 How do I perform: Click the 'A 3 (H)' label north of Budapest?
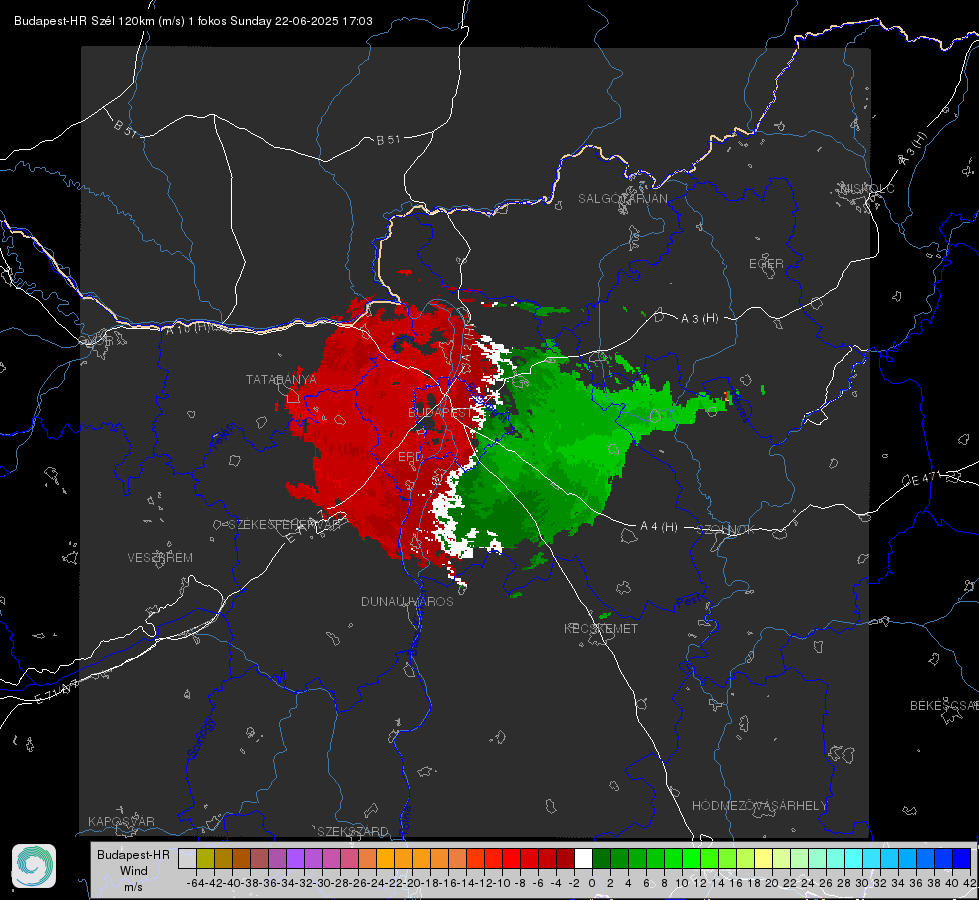tap(699, 319)
